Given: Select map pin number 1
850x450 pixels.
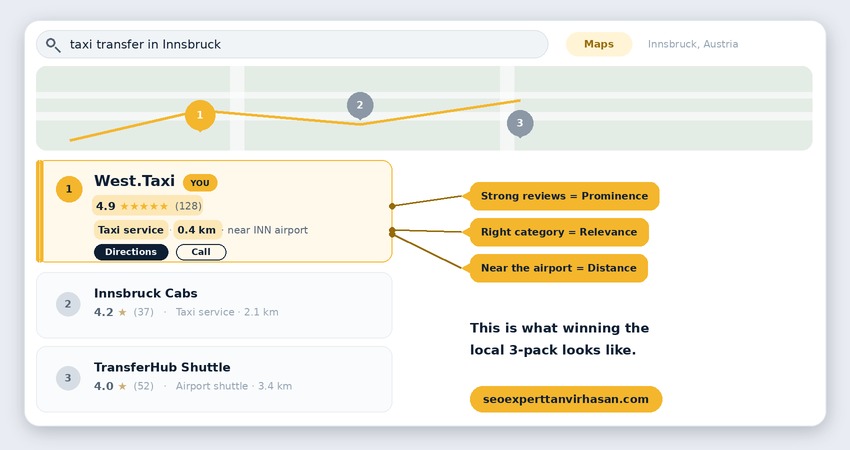Looking at the screenshot, I should (x=200, y=115).
